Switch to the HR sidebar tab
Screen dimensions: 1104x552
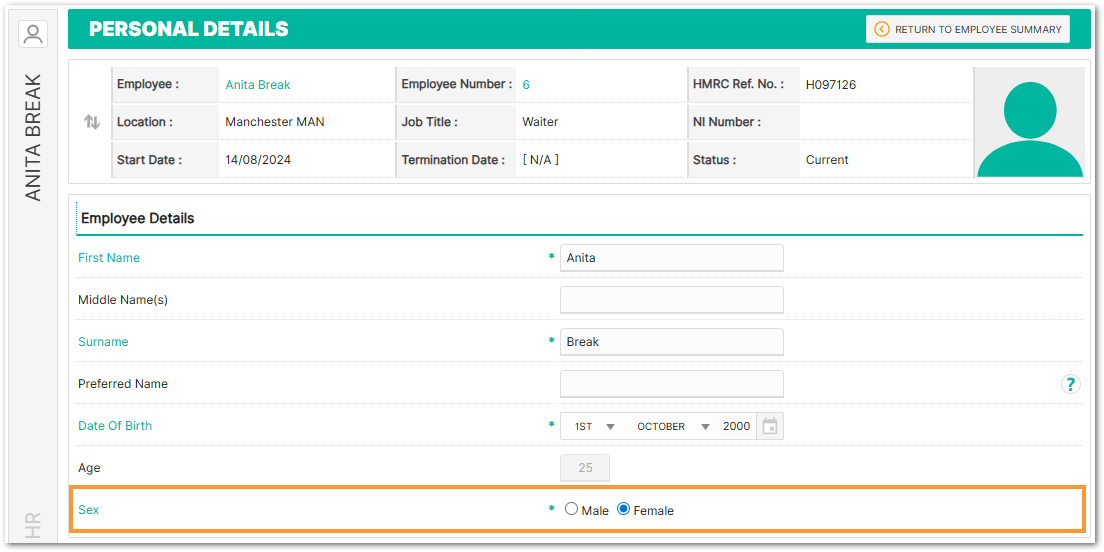click(x=33, y=524)
